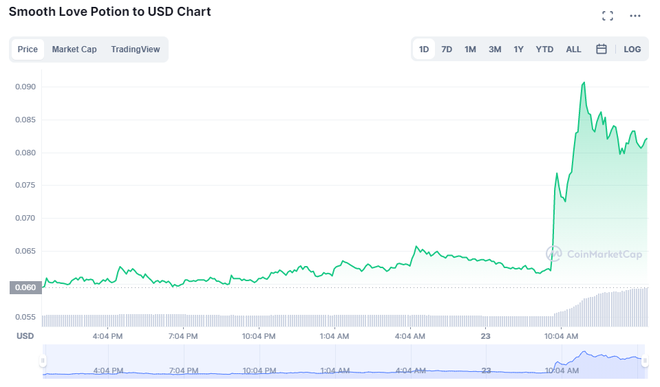660x387 pixels.
Task: Select the 3M time range
Action: [495, 49]
